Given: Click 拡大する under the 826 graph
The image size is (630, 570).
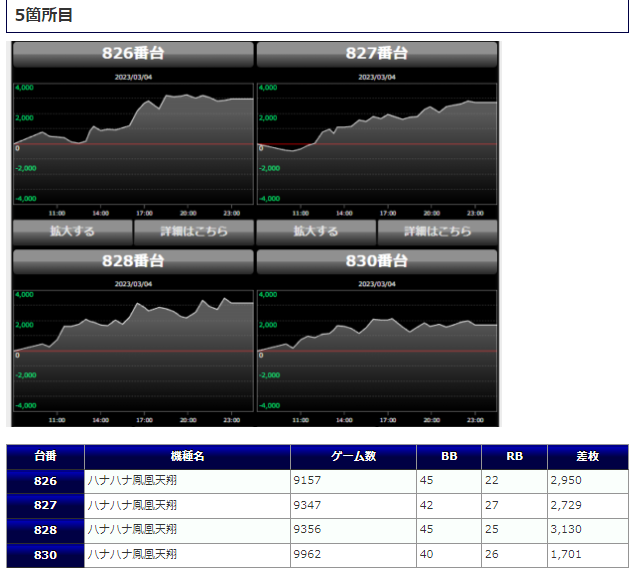Looking at the screenshot, I should 72,232.
